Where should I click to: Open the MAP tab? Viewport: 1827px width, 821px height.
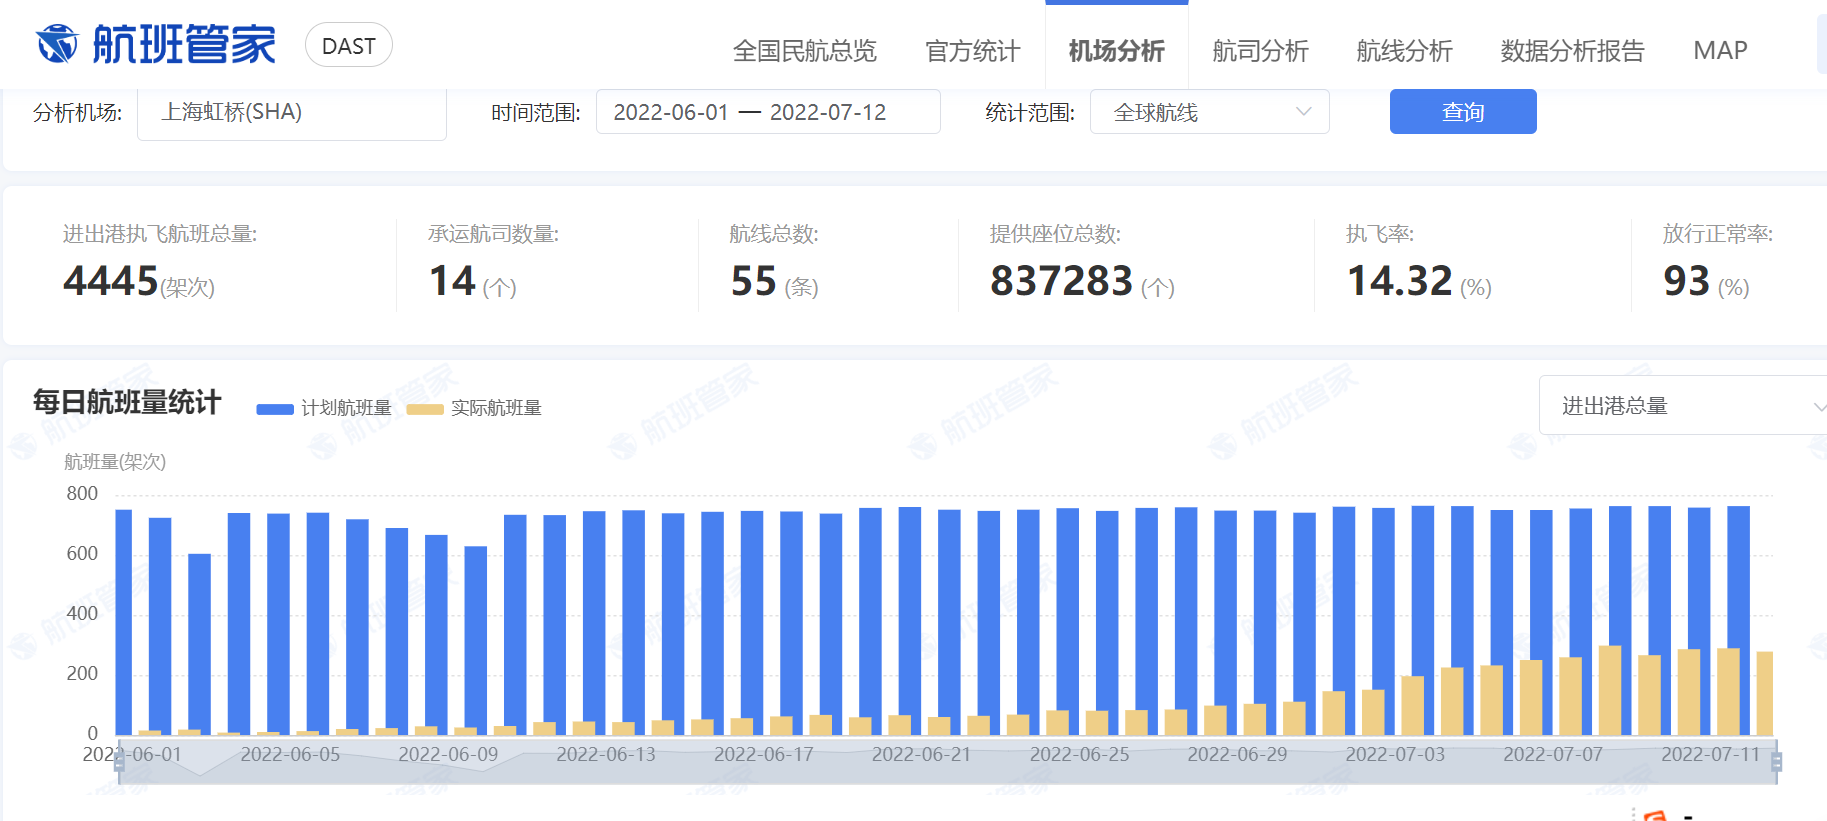(1720, 51)
